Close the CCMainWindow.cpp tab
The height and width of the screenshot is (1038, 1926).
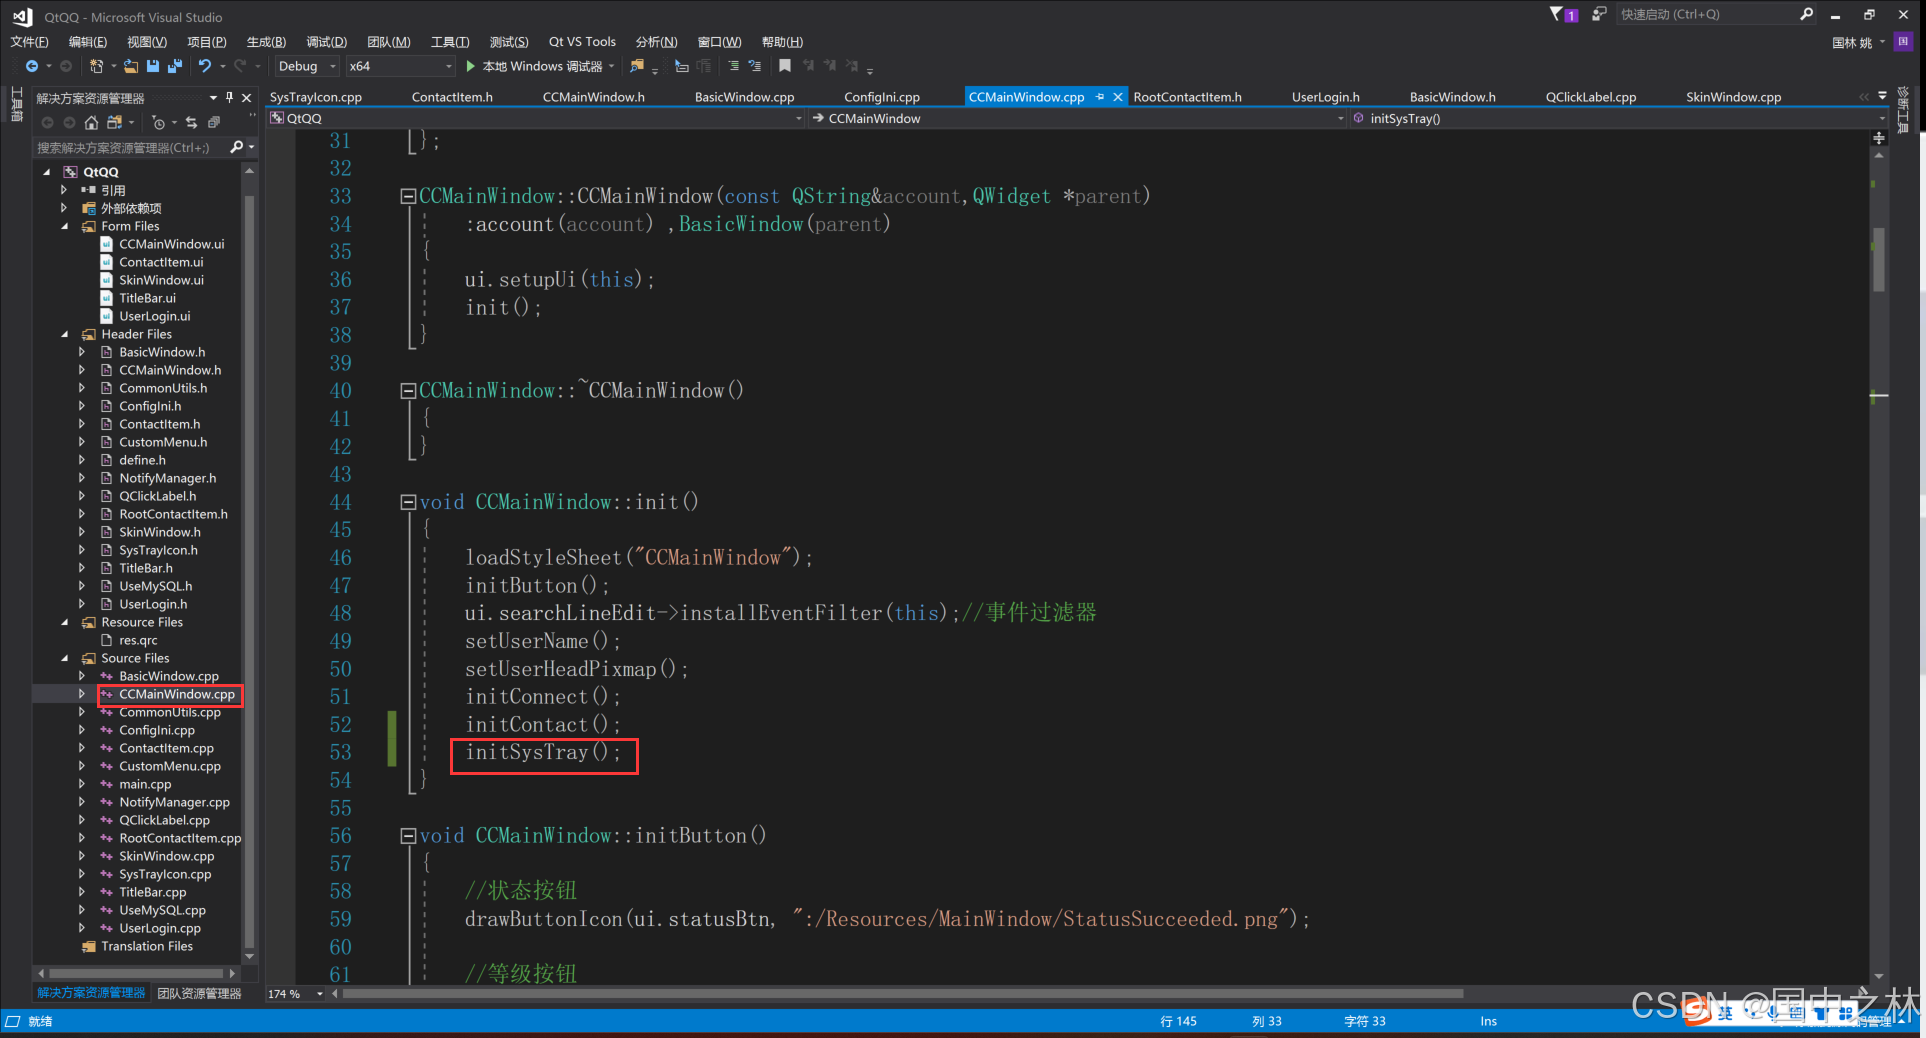1118,97
